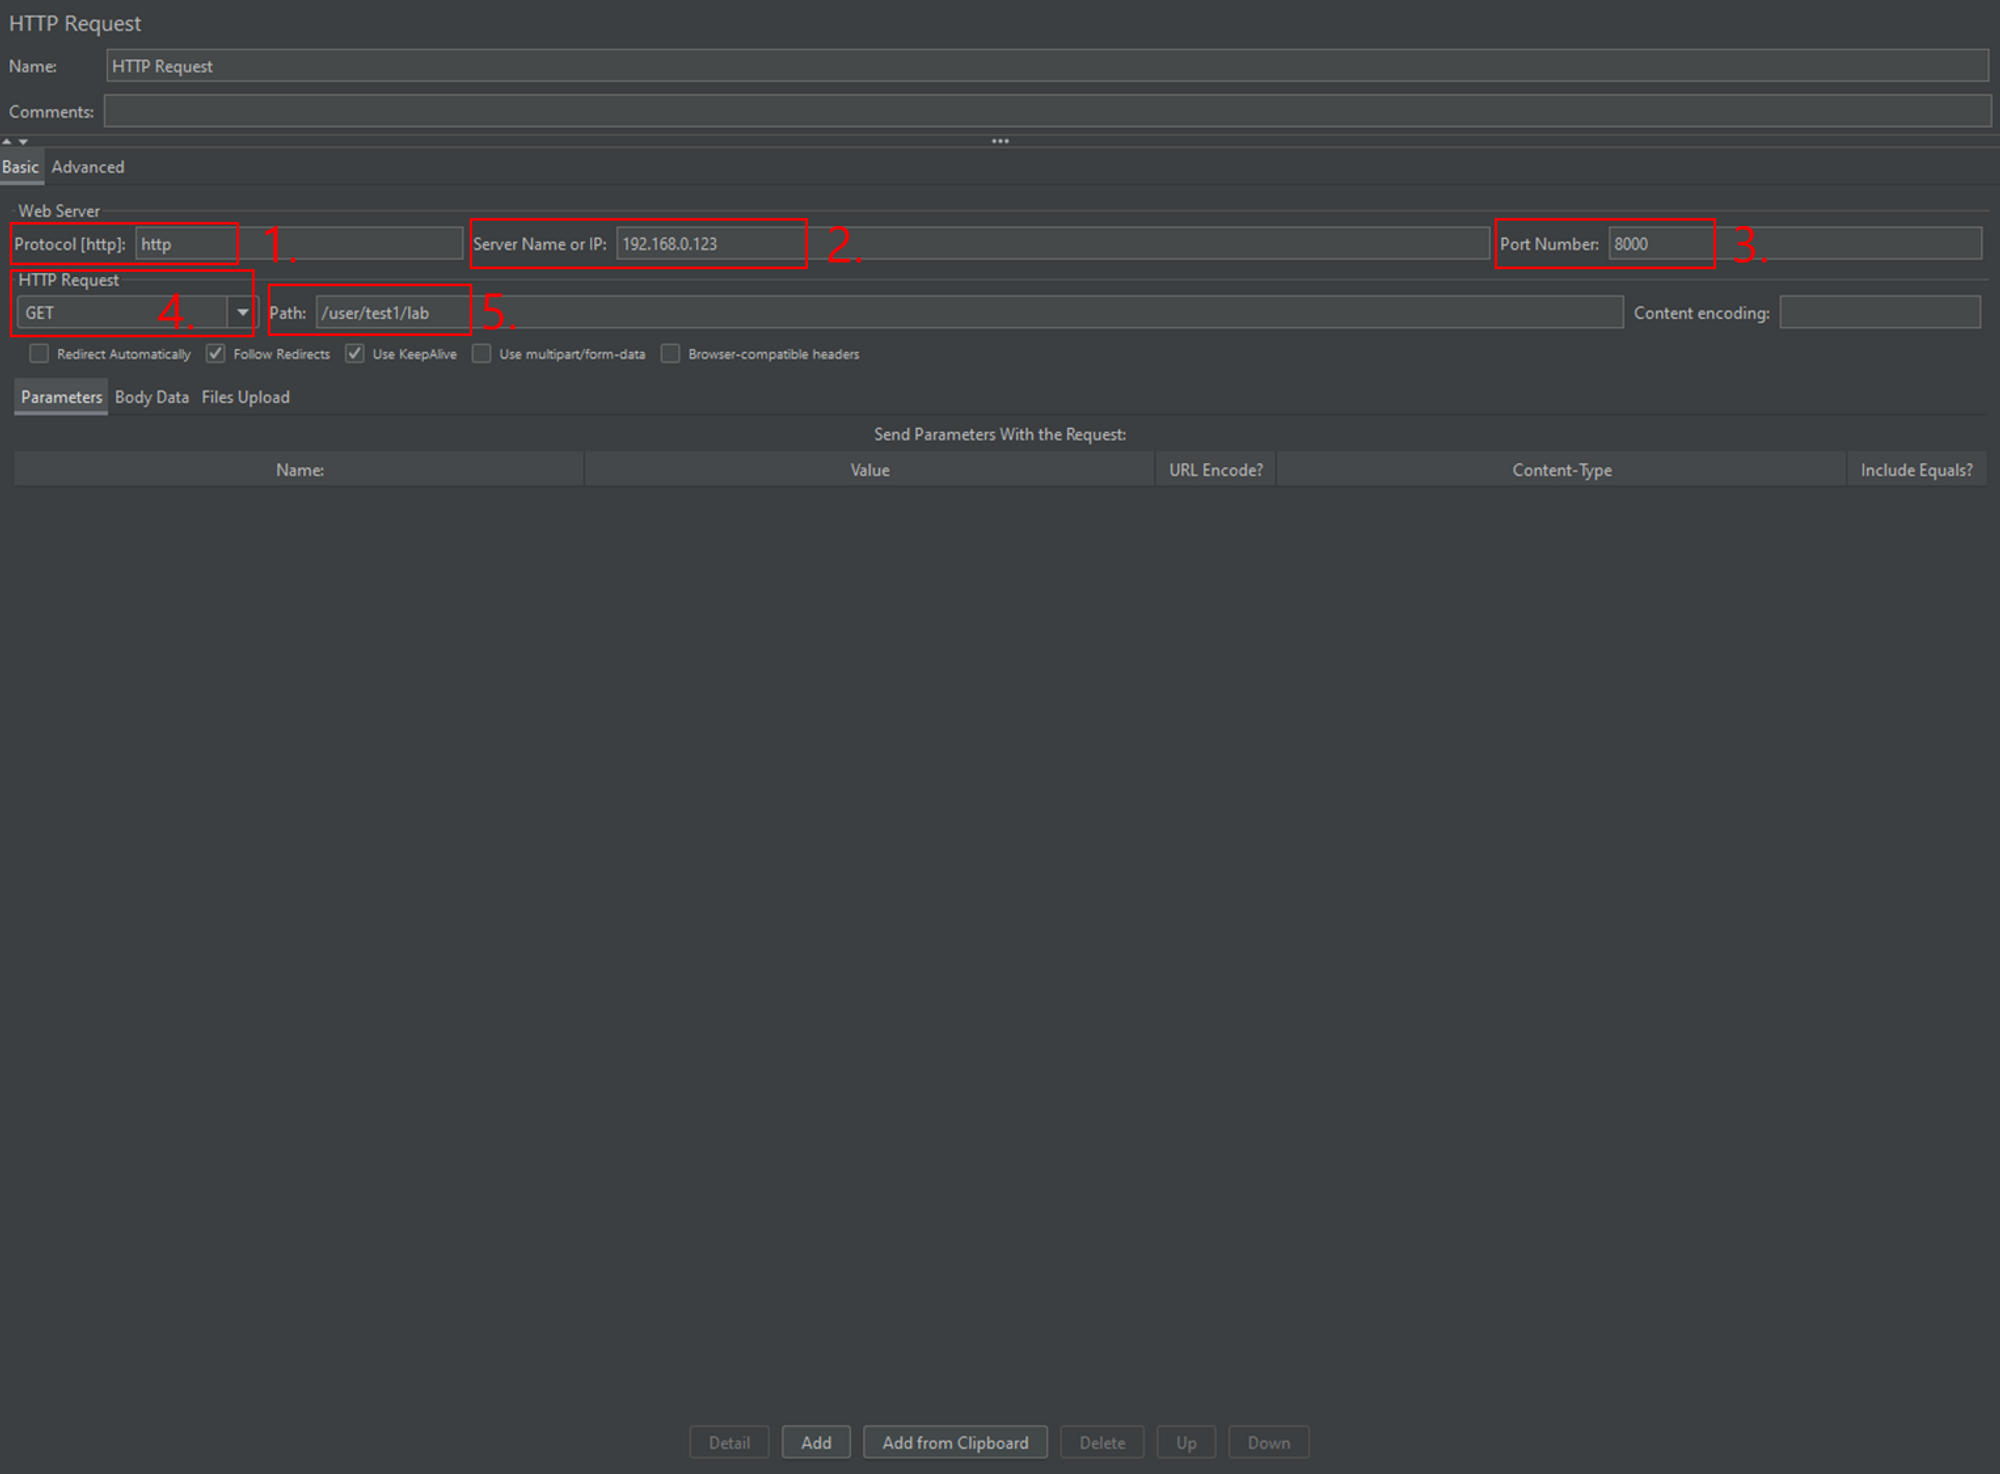Image resolution: width=2000 pixels, height=1474 pixels.
Task: Enable Use multipart/form-data checkbox
Action: tap(482, 353)
